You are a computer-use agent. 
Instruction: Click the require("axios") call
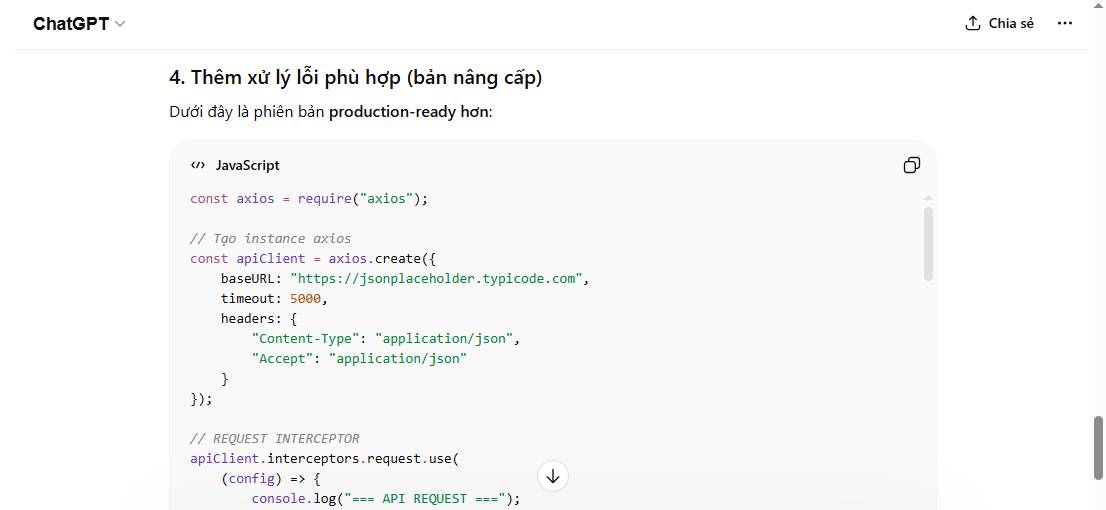[x=362, y=198]
